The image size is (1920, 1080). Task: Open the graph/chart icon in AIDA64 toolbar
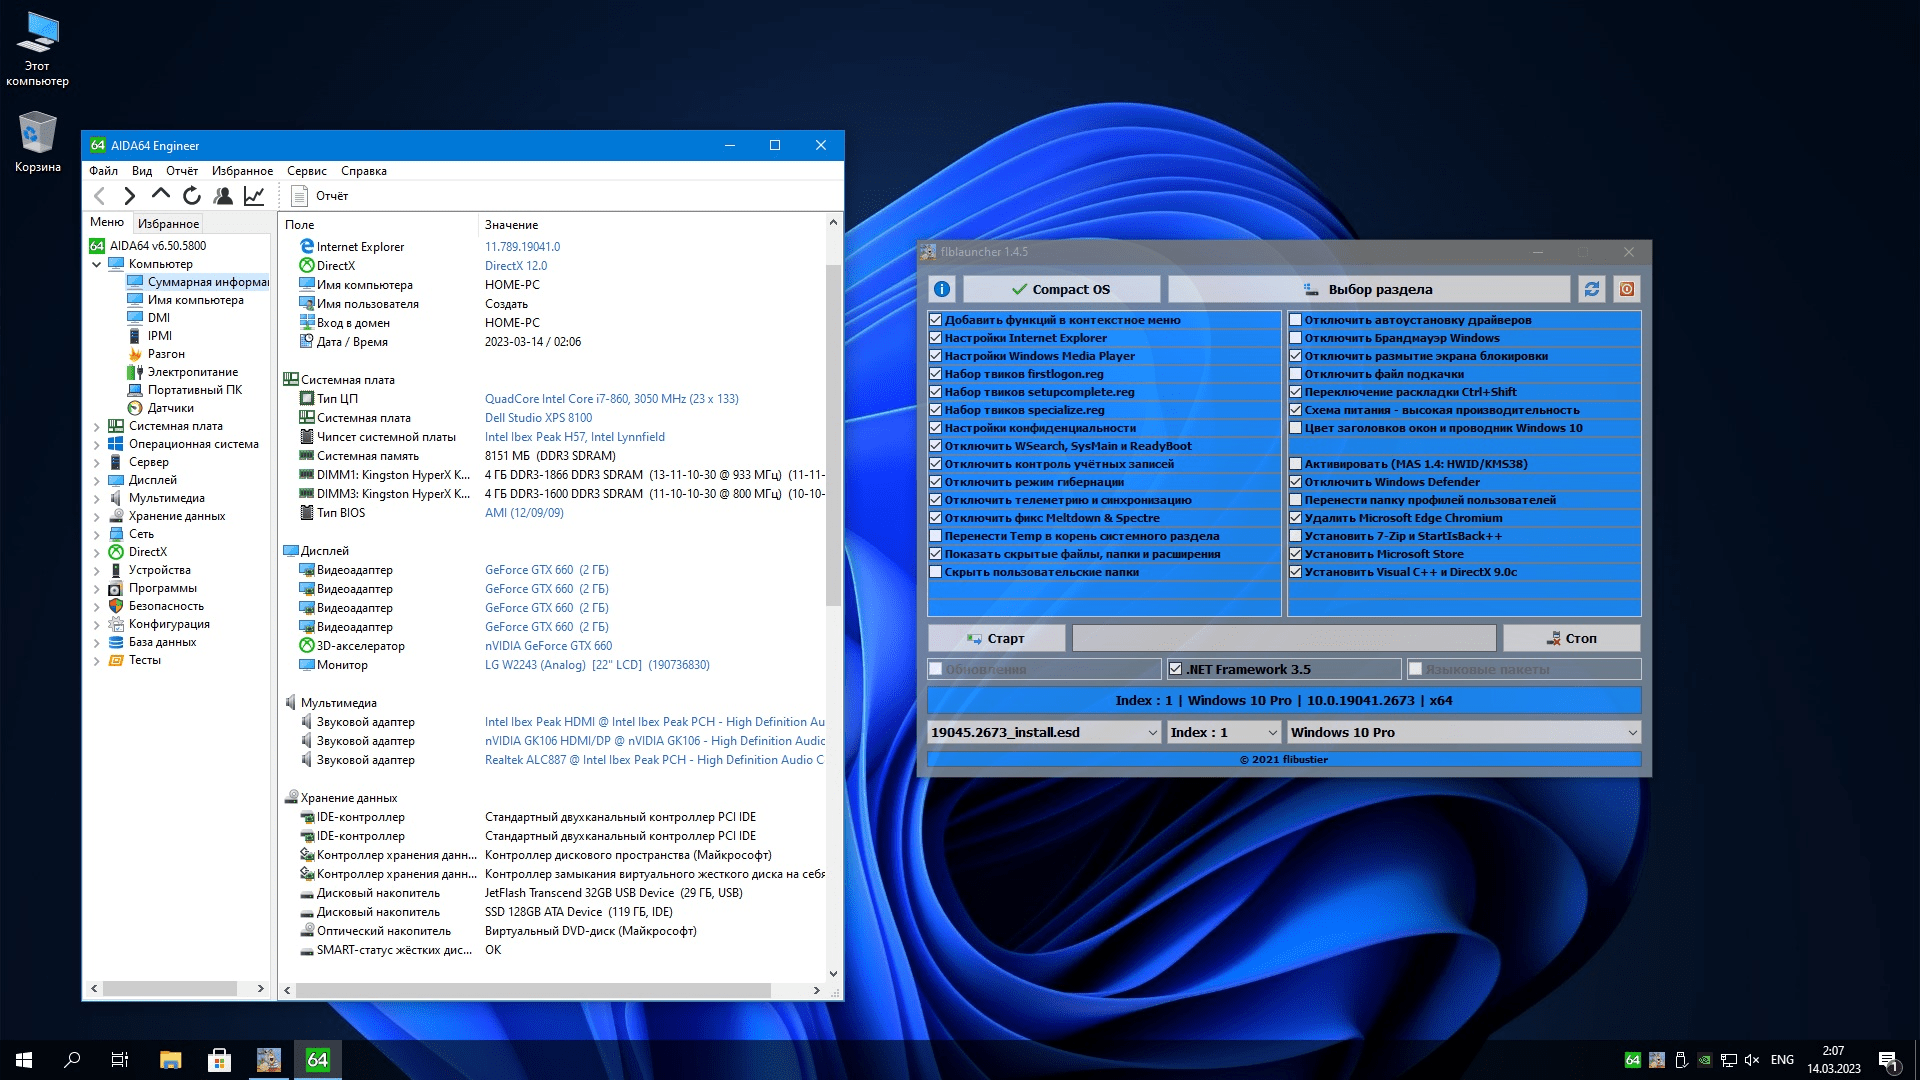254,196
